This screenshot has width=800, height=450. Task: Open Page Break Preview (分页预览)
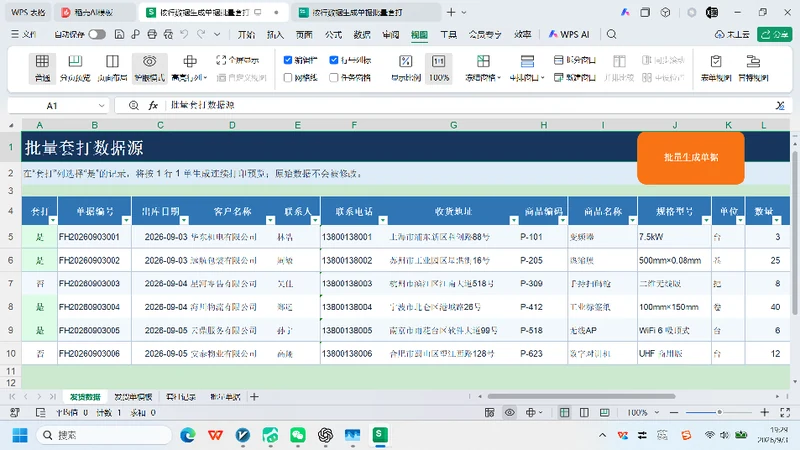74,68
